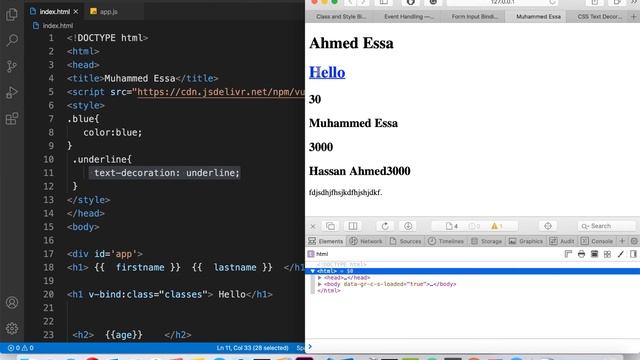Click the Safari share button
640x360 pixels.
point(595,2)
